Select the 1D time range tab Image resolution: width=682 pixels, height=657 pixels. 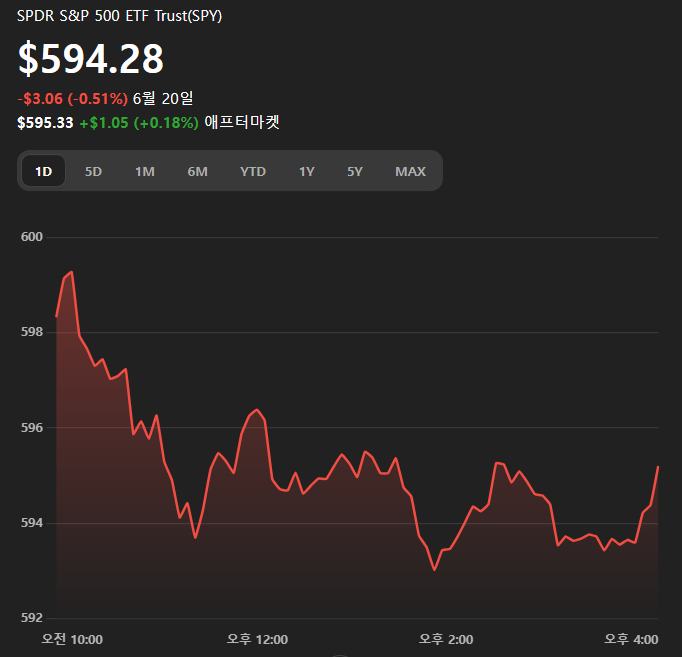(x=43, y=171)
